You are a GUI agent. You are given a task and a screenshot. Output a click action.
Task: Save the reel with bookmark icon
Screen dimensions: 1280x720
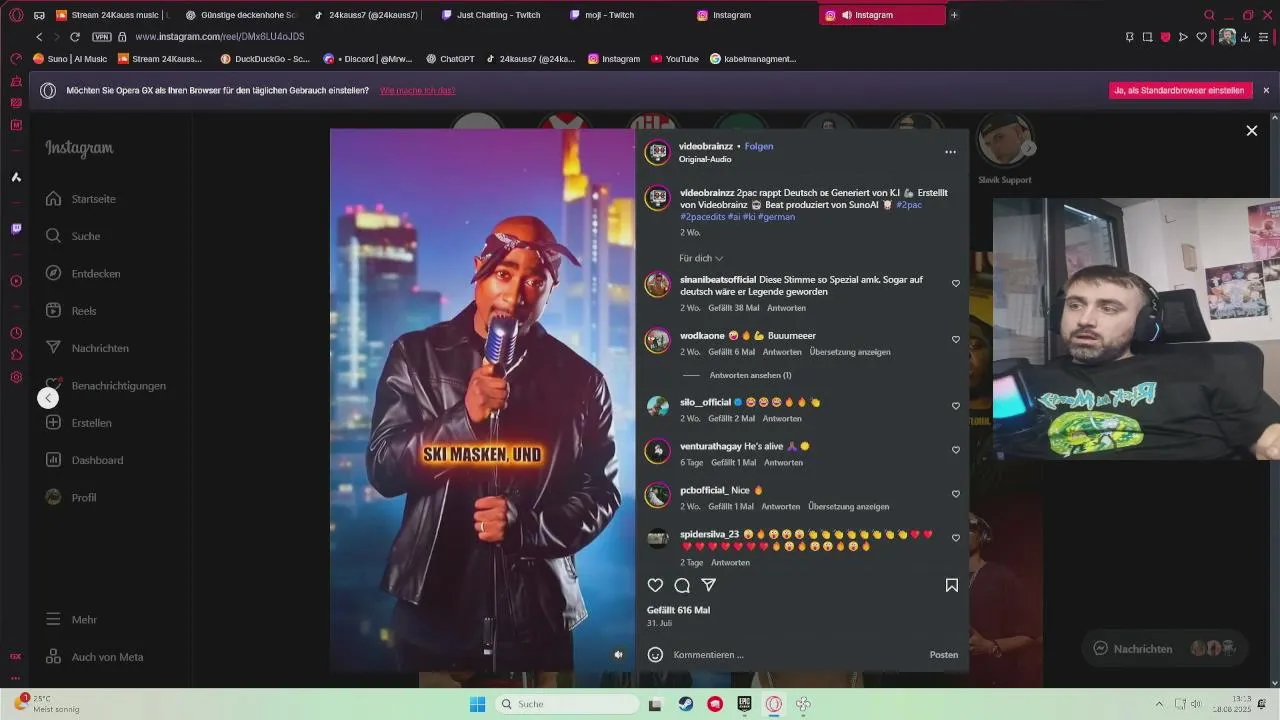tap(952, 585)
